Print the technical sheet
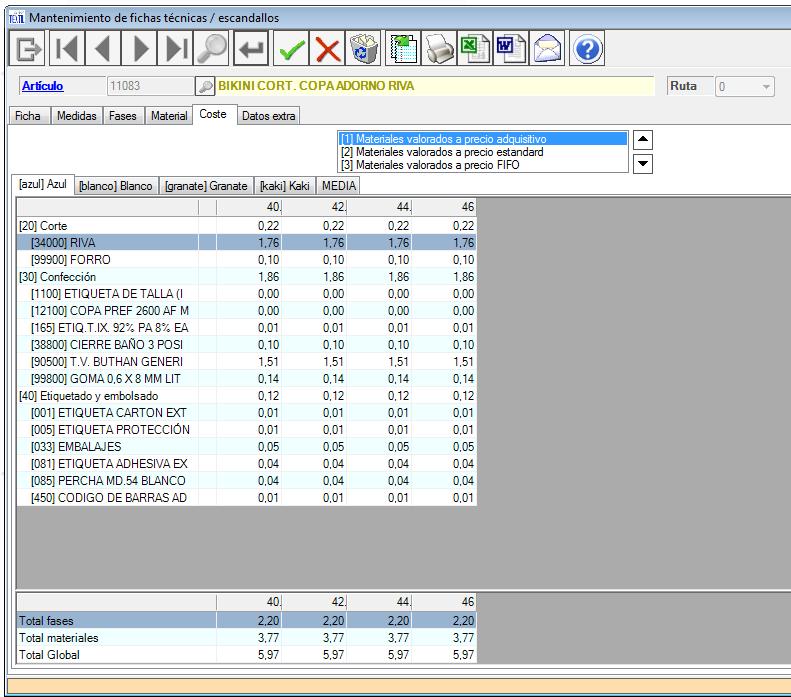 440,49
